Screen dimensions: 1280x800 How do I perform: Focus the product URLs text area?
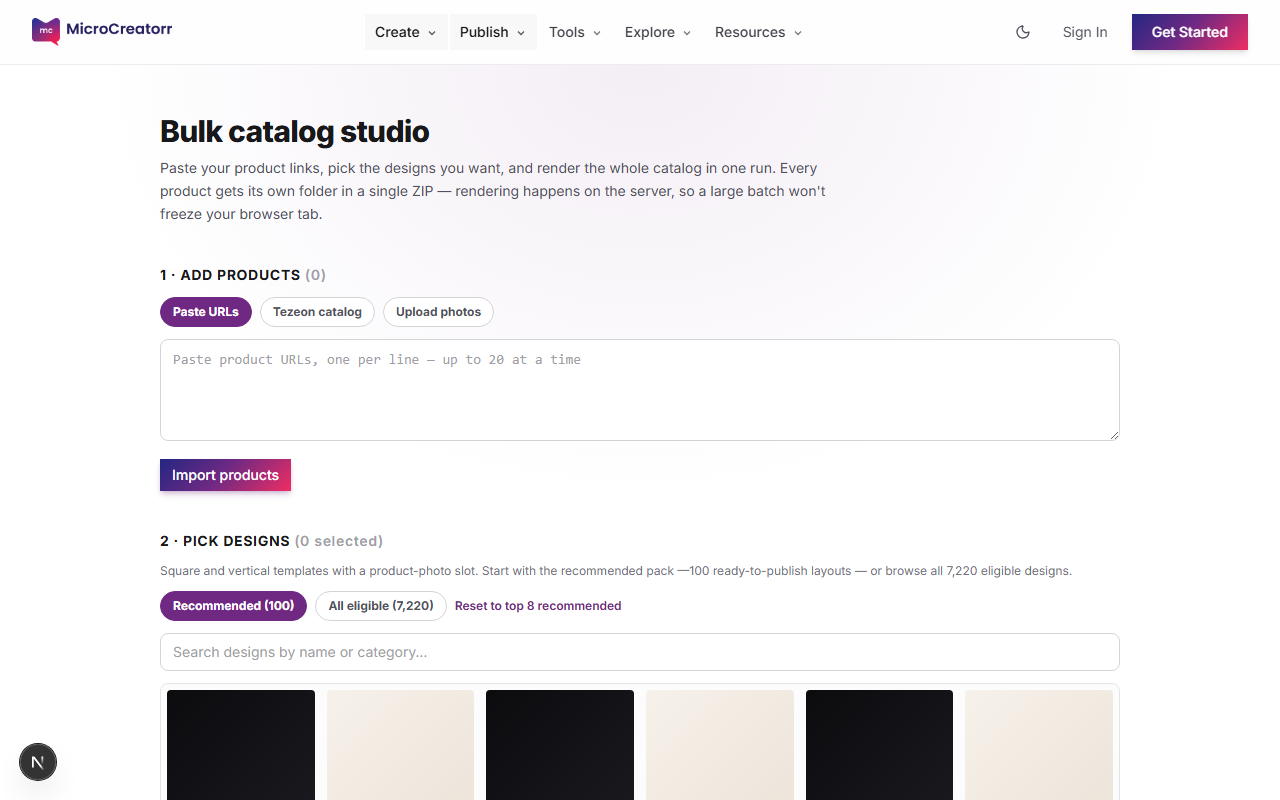640,390
